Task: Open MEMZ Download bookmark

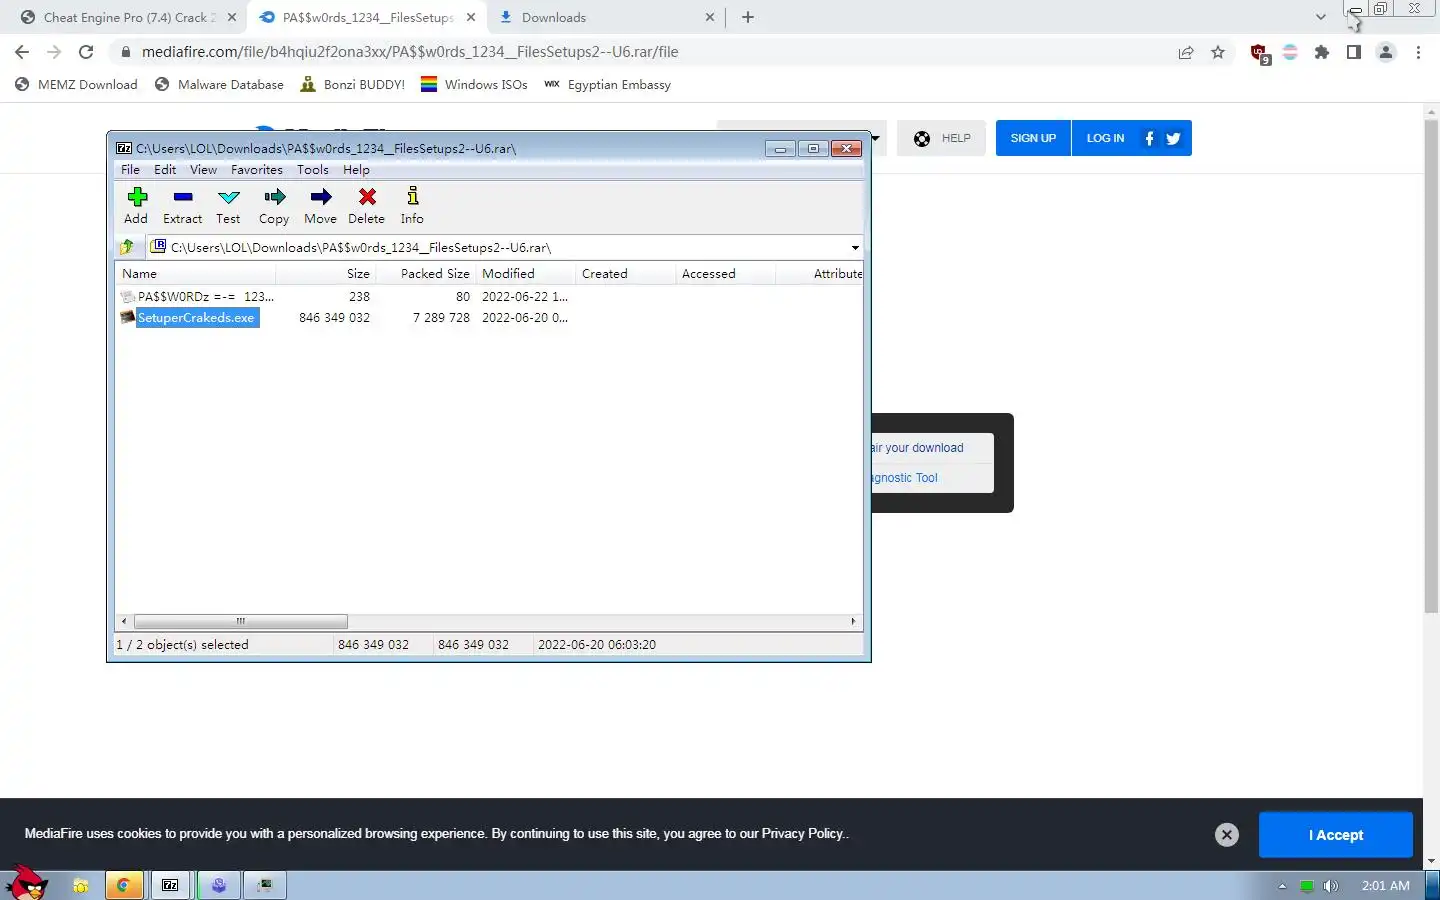Action: 76,85
